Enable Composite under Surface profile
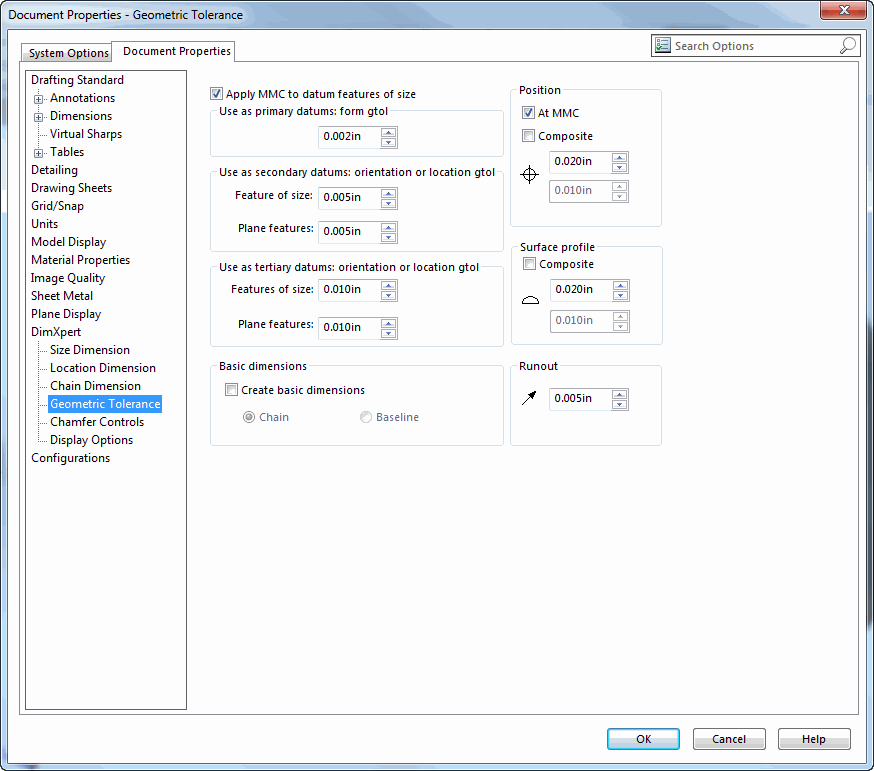 click(529, 264)
